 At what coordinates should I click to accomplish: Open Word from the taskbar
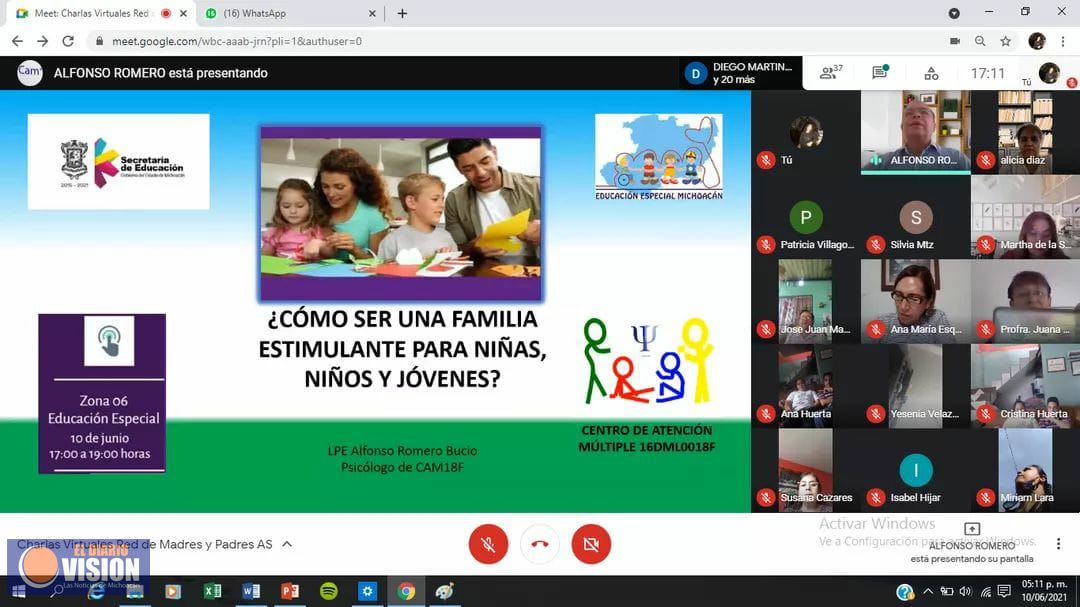coord(251,591)
